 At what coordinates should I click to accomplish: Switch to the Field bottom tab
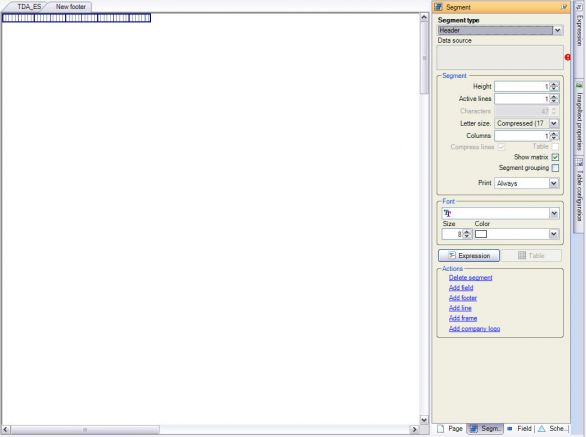coord(519,428)
